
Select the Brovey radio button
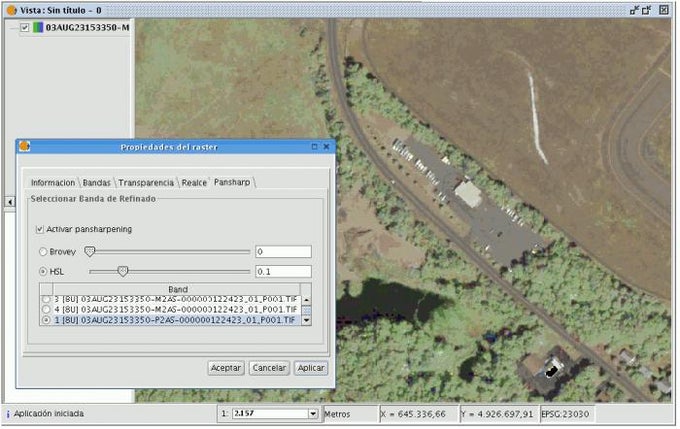tap(43, 252)
